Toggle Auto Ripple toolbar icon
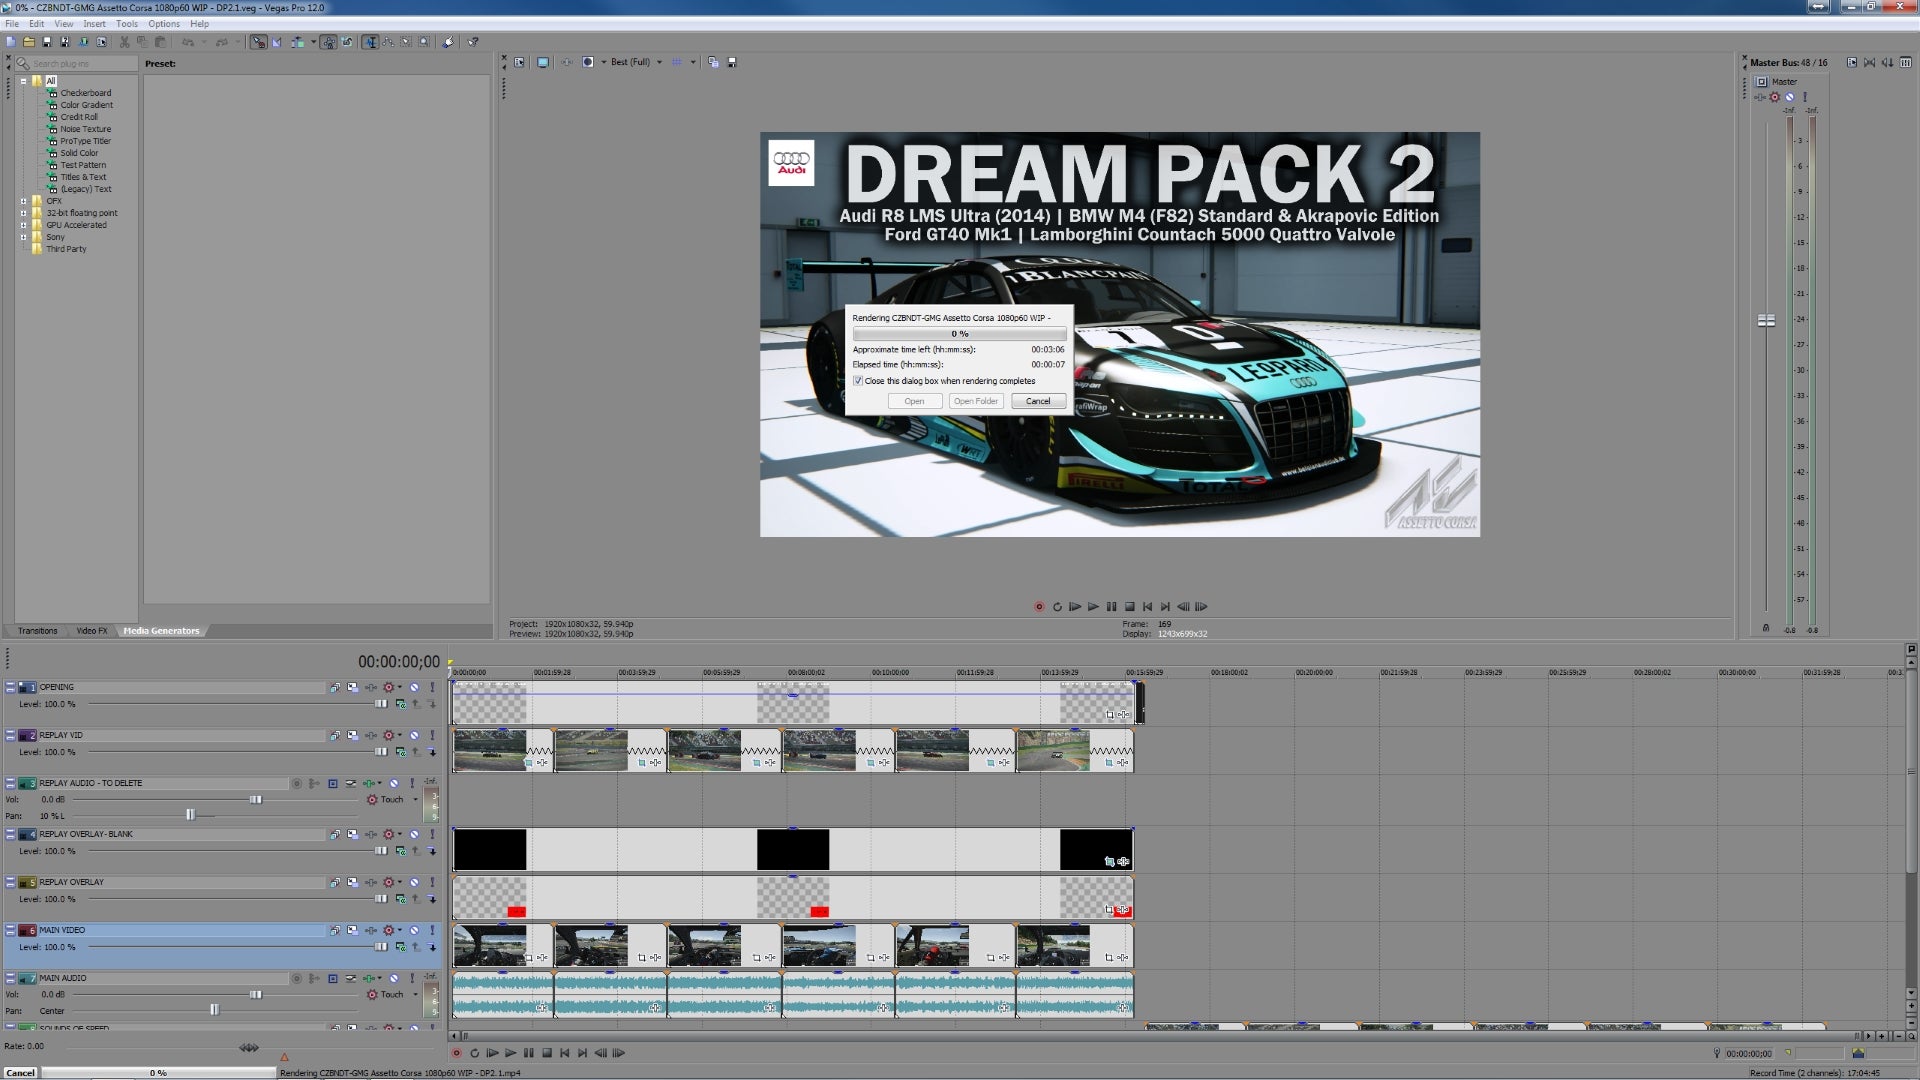This screenshot has width=1920, height=1080. click(x=297, y=42)
